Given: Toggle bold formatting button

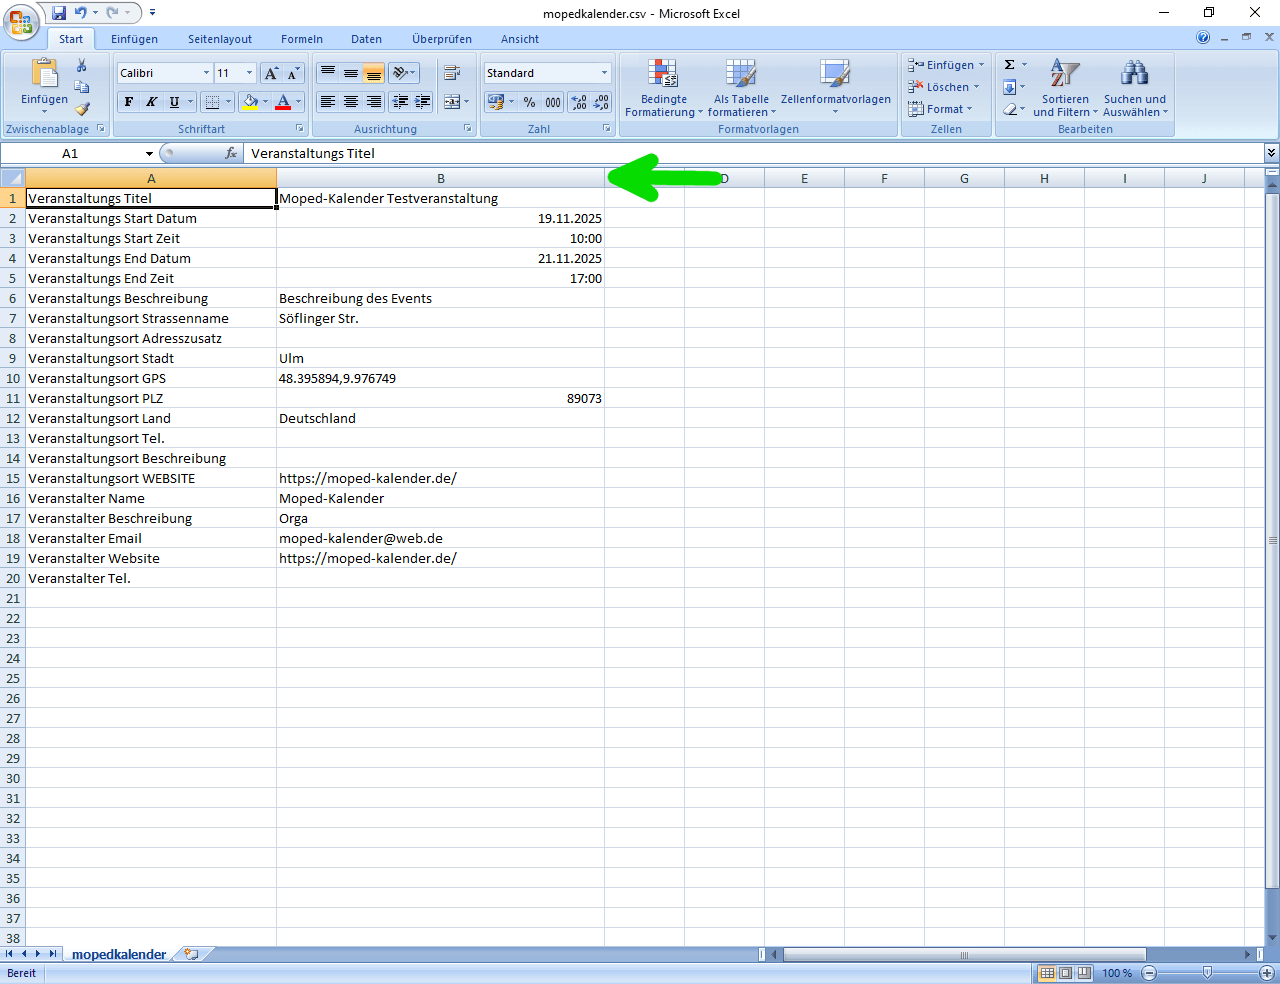Looking at the screenshot, I should point(128,102).
